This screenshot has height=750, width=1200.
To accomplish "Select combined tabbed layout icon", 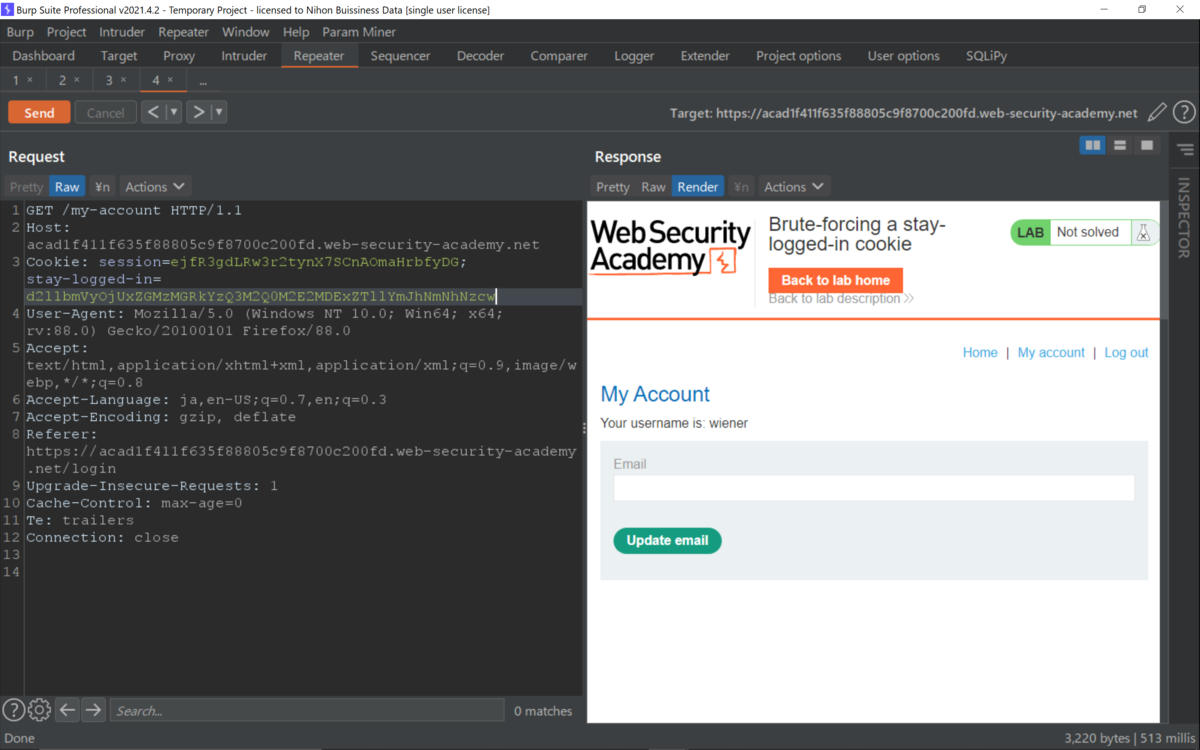I will tap(1147, 146).
